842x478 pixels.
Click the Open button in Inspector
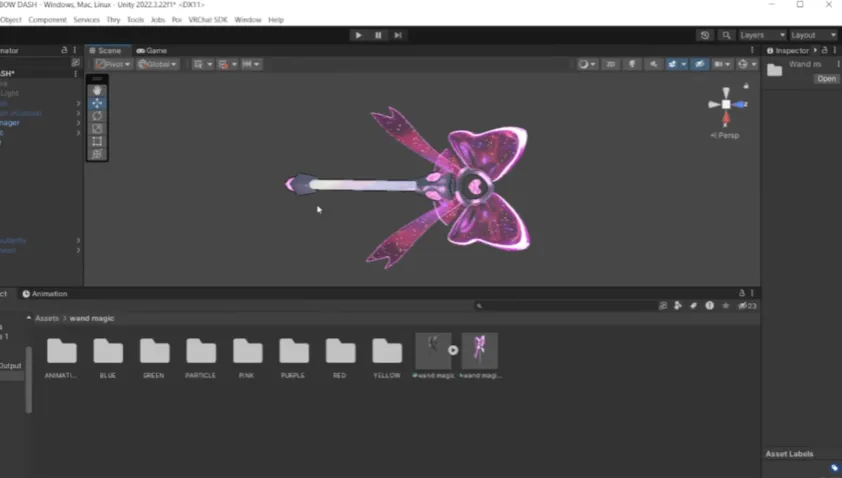coord(826,79)
